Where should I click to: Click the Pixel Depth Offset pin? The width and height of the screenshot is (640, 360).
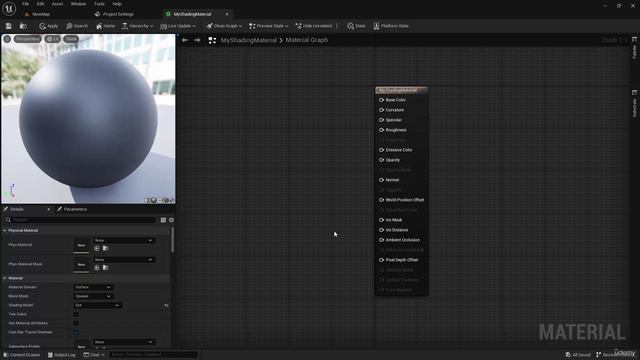pos(381,260)
